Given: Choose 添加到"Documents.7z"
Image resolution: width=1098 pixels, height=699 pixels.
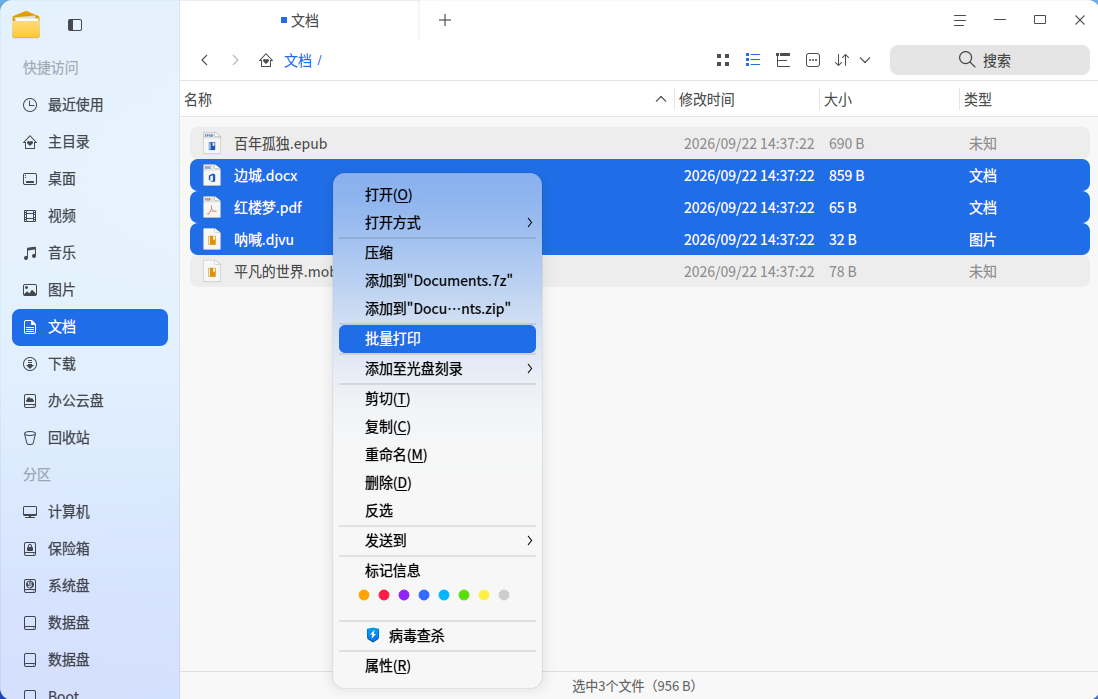Looking at the screenshot, I should tap(437, 281).
